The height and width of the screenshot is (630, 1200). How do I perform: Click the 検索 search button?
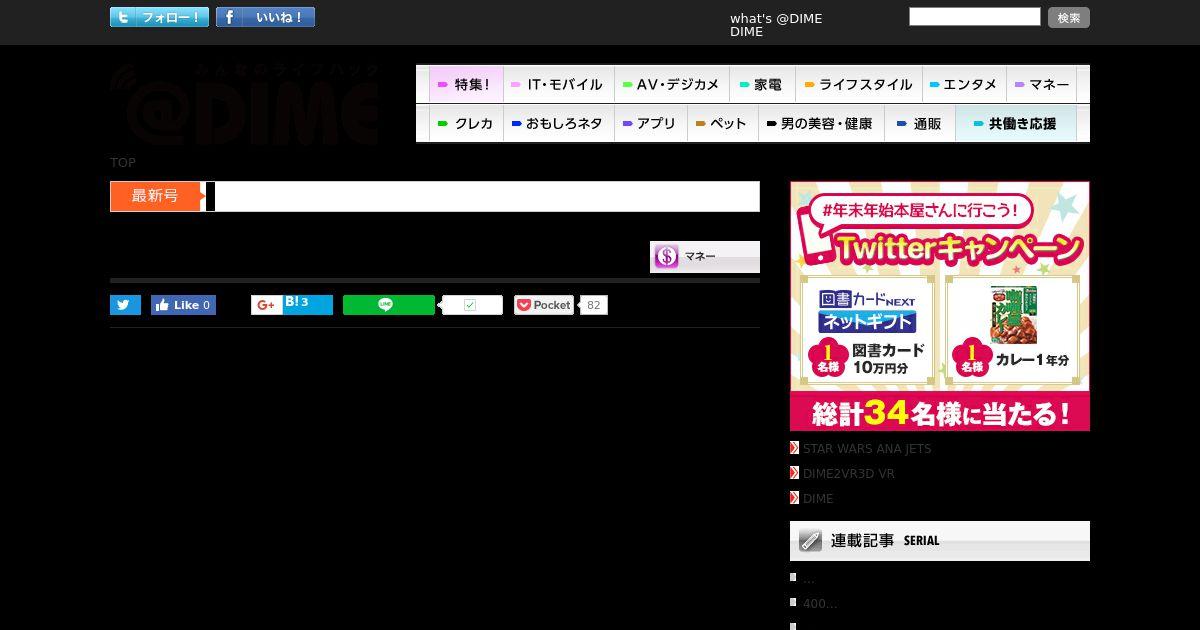tap(1069, 17)
